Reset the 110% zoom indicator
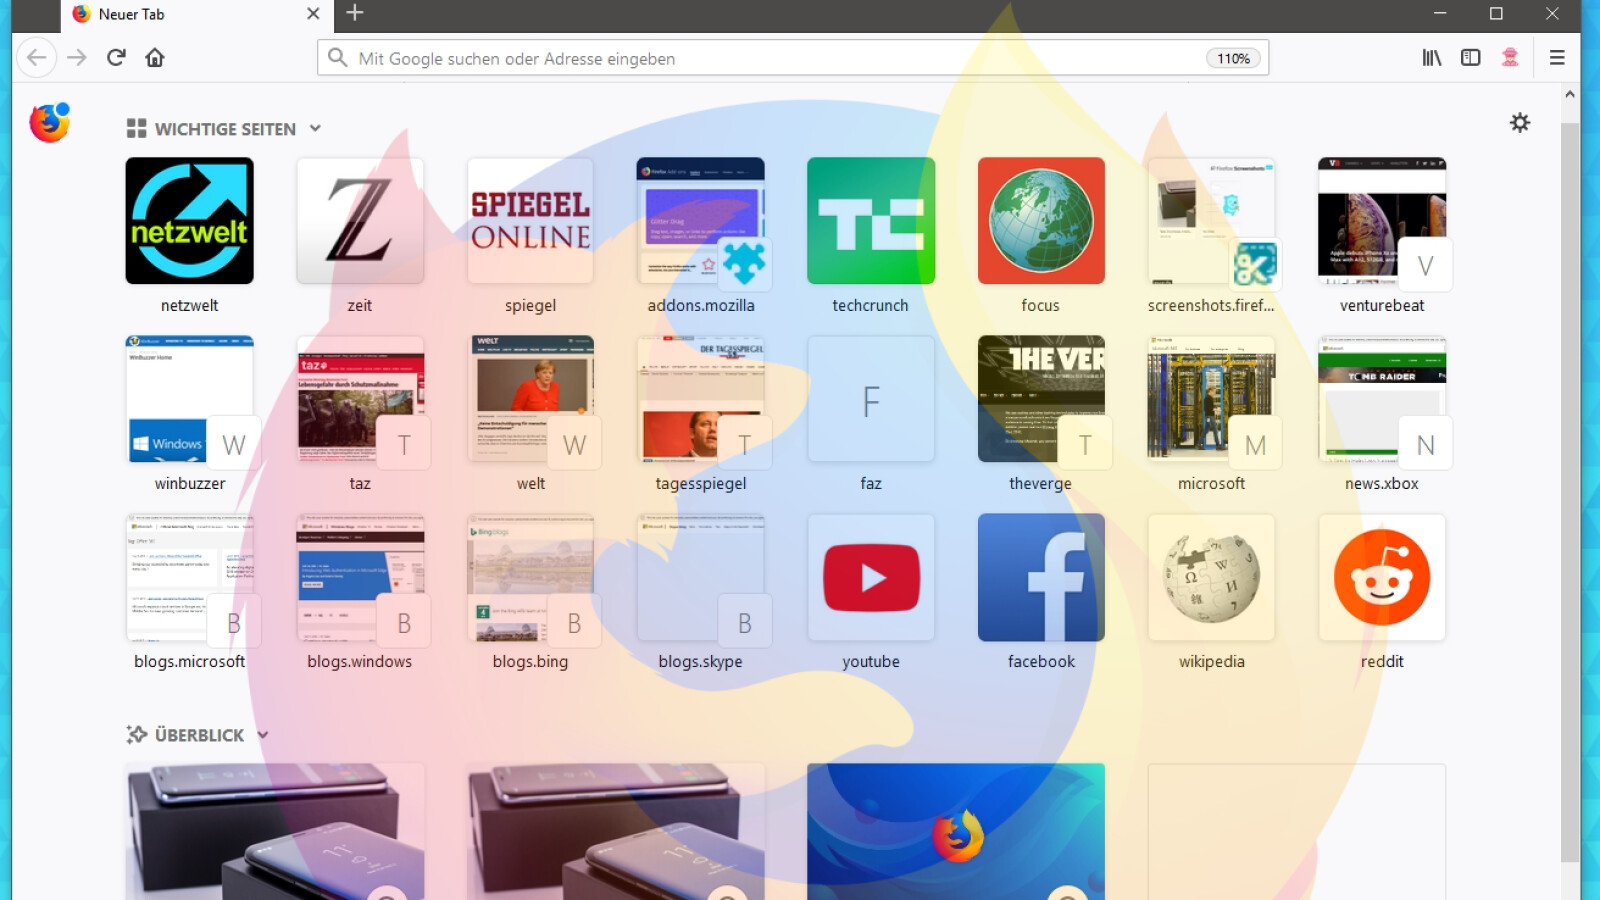This screenshot has width=1600, height=900. click(x=1233, y=59)
